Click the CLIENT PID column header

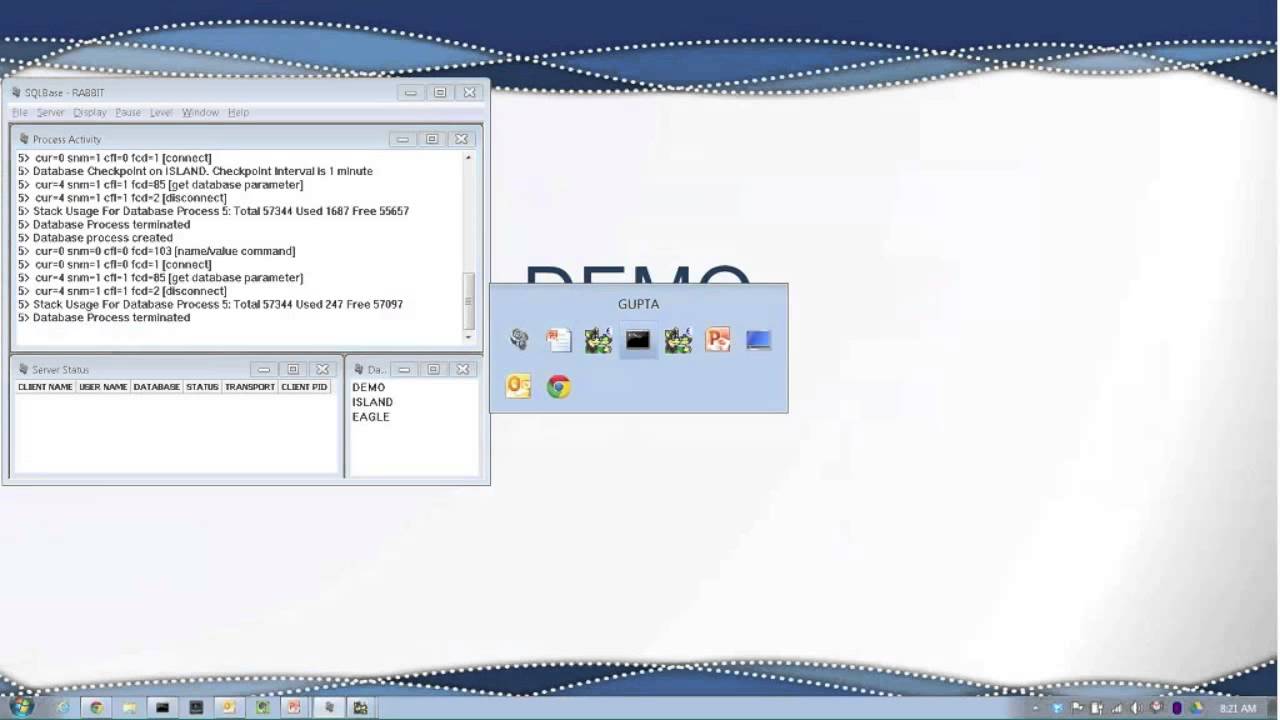click(x=304, y=387)
